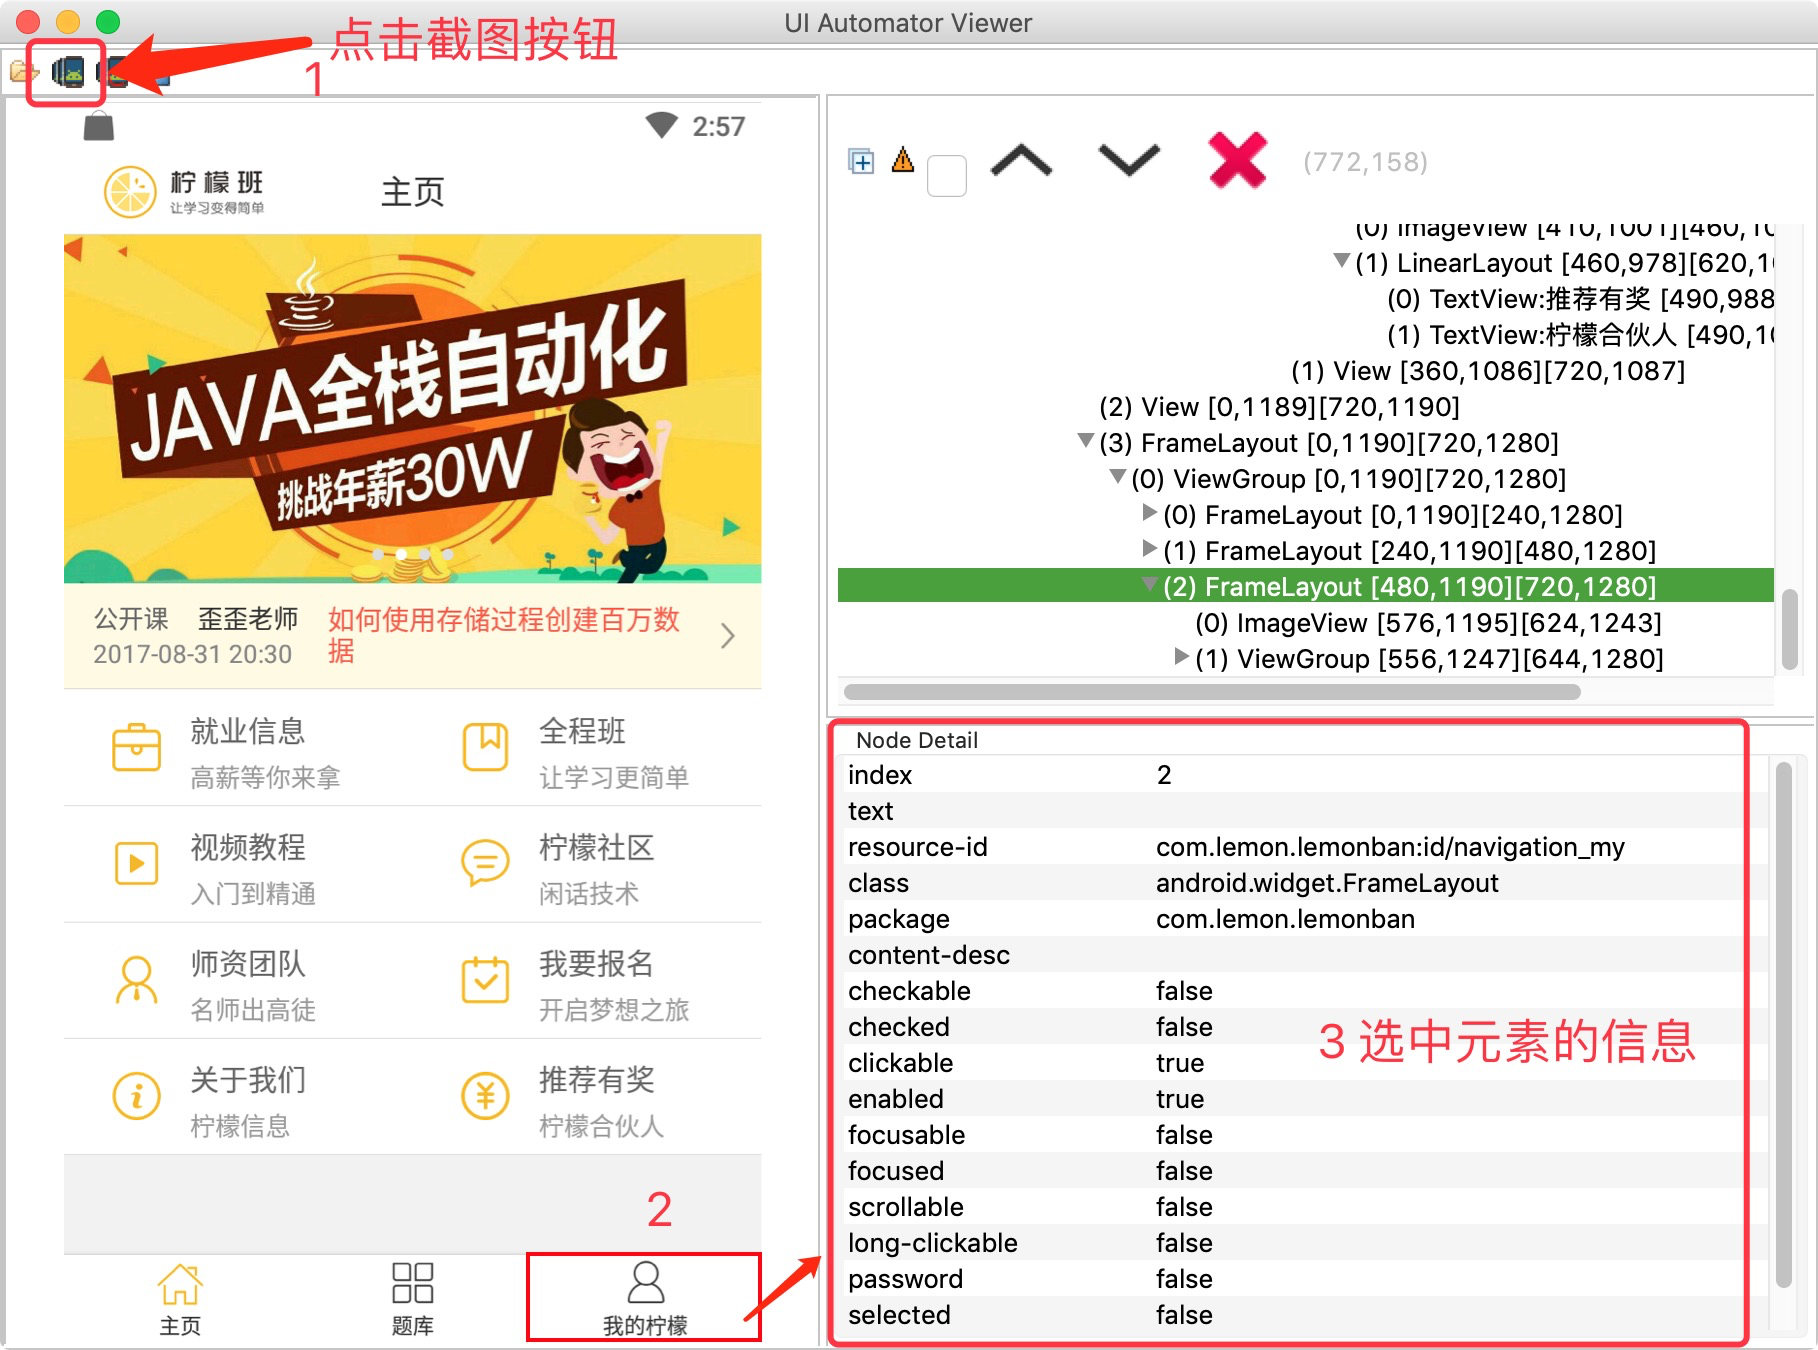
Task: Click the index row value 2
Action: [1164, 775]
